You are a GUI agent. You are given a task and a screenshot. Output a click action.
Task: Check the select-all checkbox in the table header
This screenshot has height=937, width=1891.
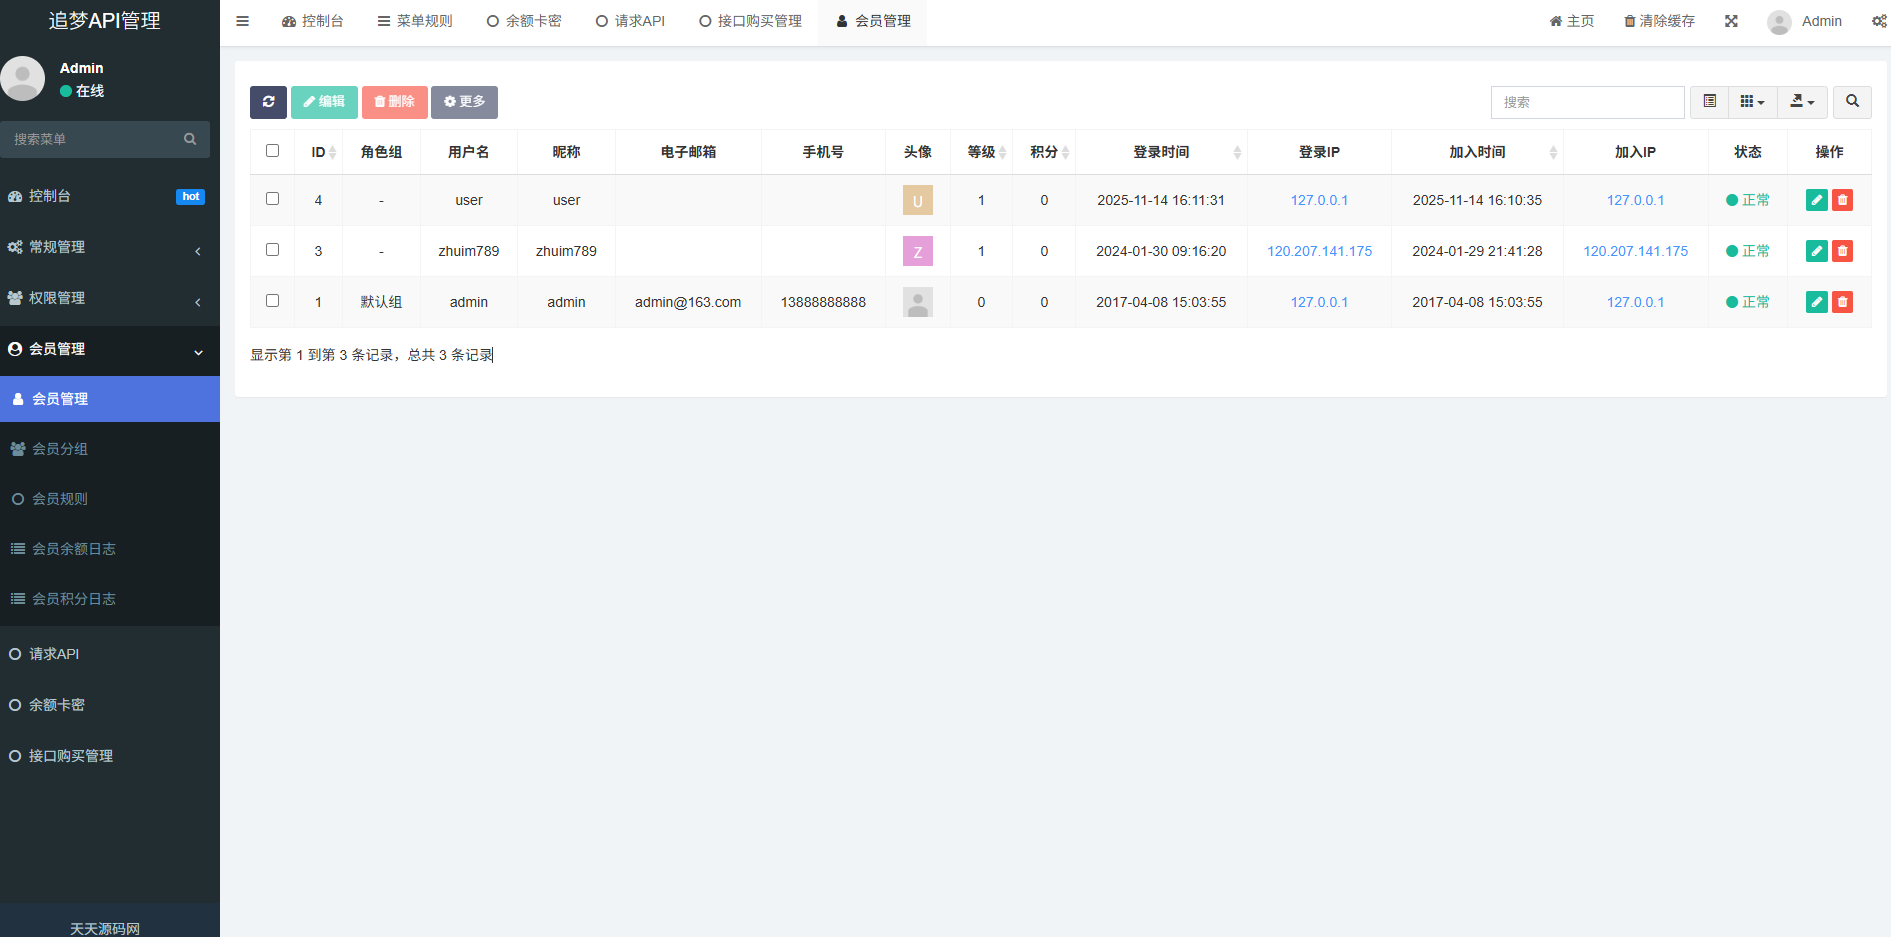272,150
